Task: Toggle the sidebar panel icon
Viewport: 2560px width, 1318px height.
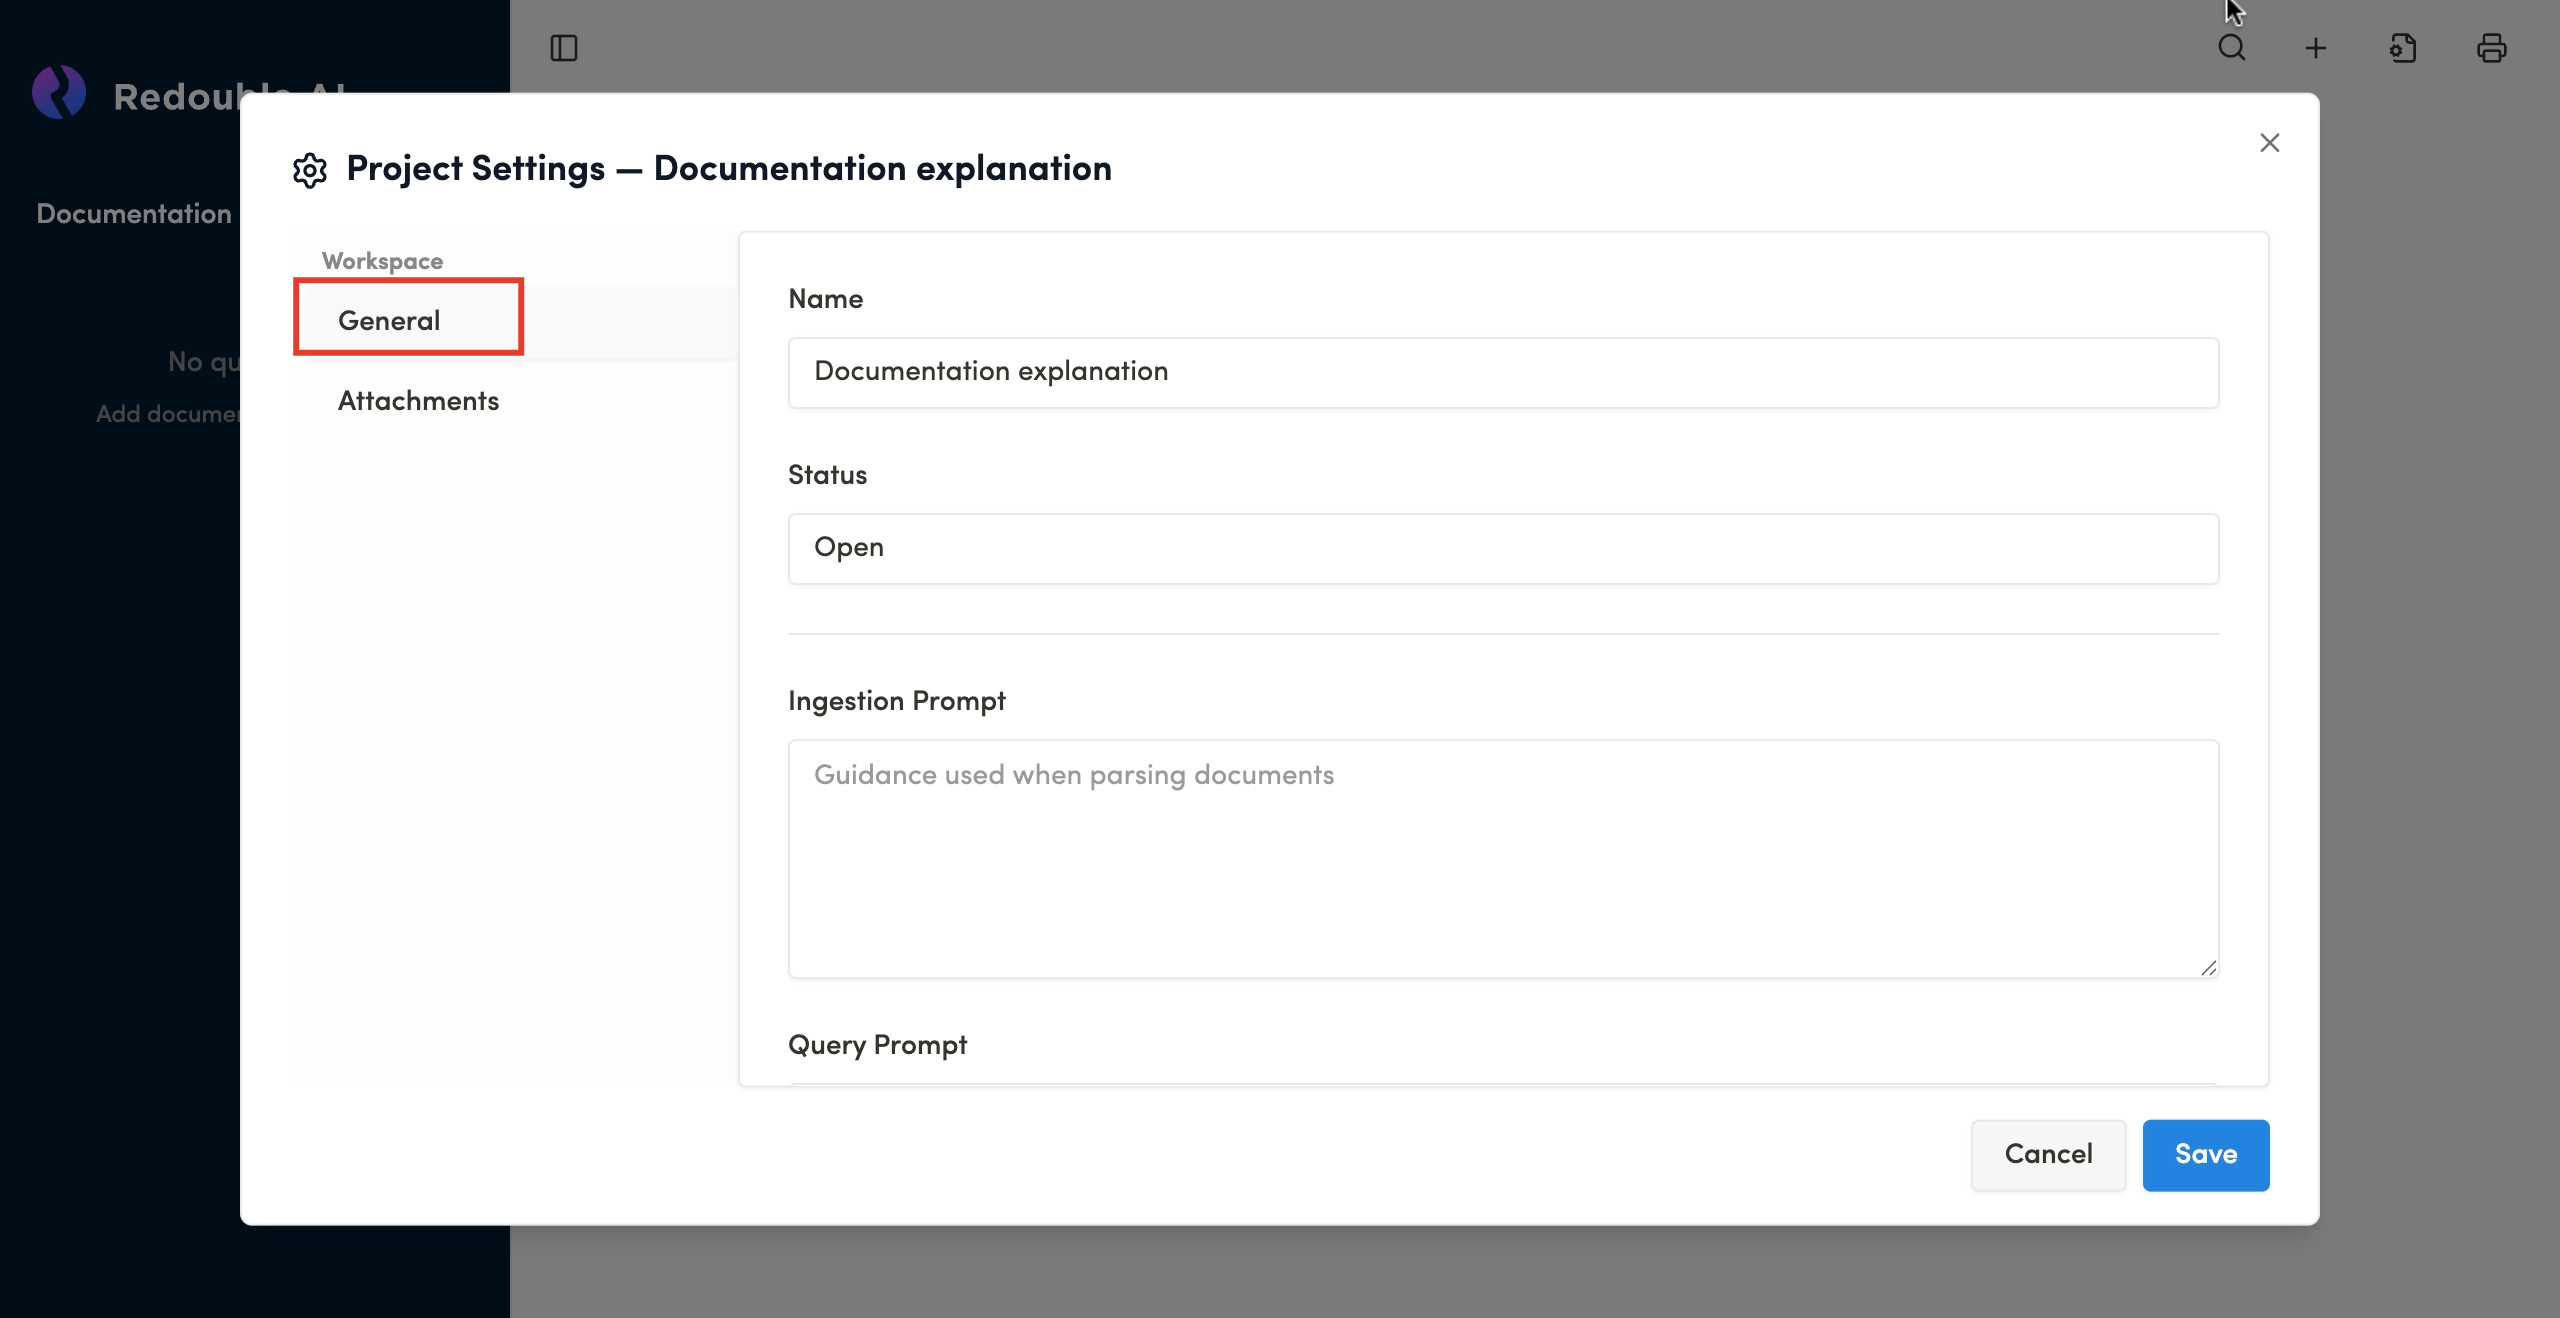Action: [564, 48]
